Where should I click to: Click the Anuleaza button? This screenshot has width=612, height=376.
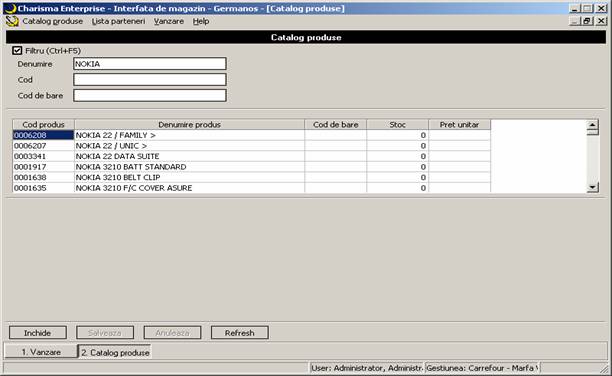tap(172, 333)
